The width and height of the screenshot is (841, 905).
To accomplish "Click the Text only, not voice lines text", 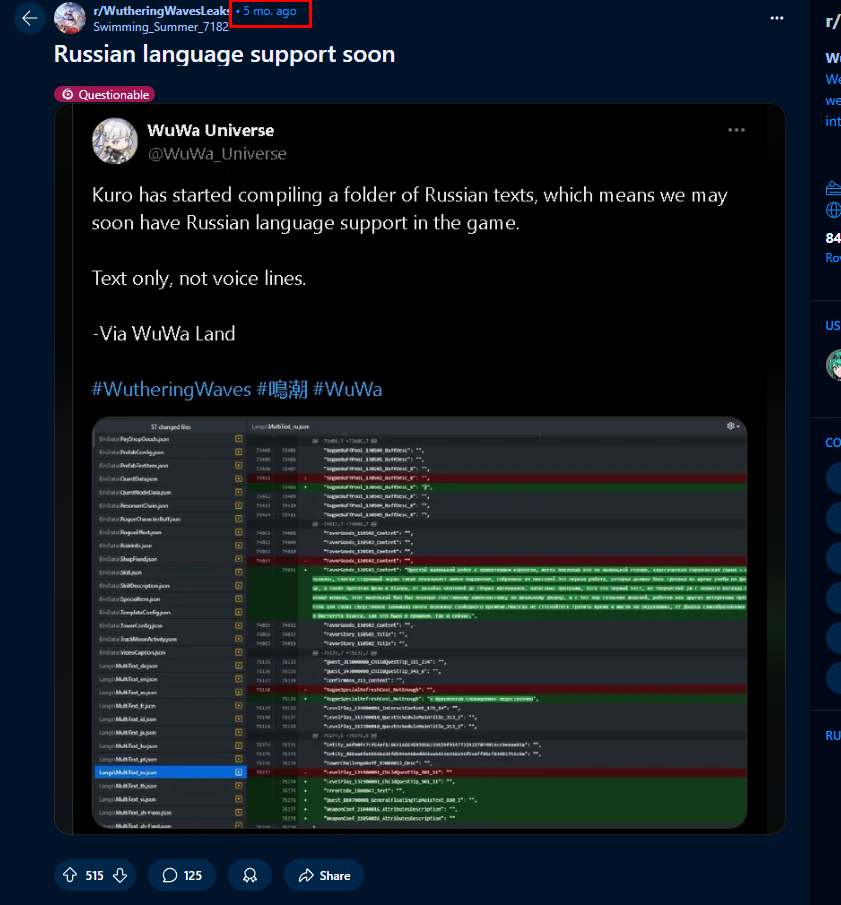I will coord(199,278).
